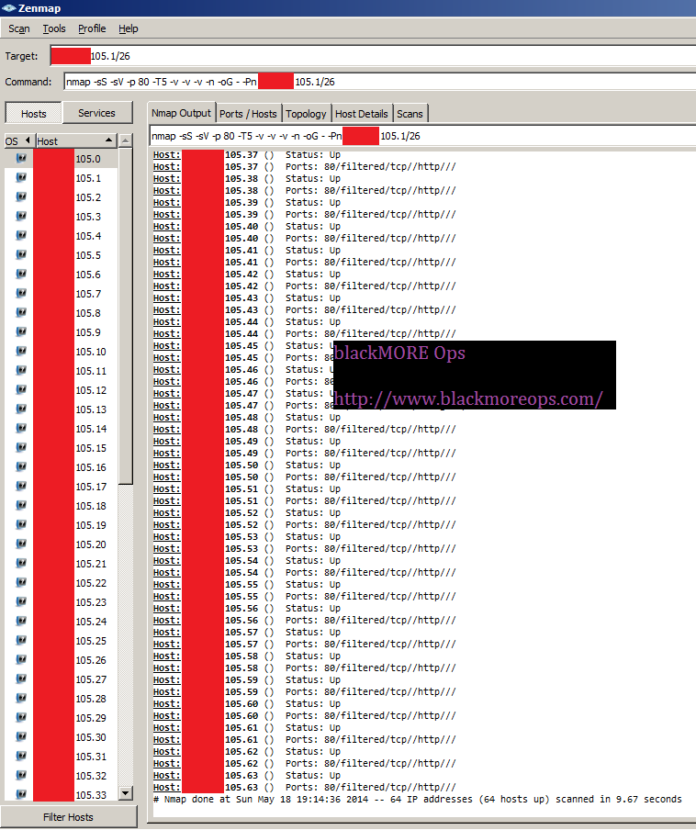696x830 pixels.
Task: Click OS icon for host 105.12
Action: coord(21,390)
